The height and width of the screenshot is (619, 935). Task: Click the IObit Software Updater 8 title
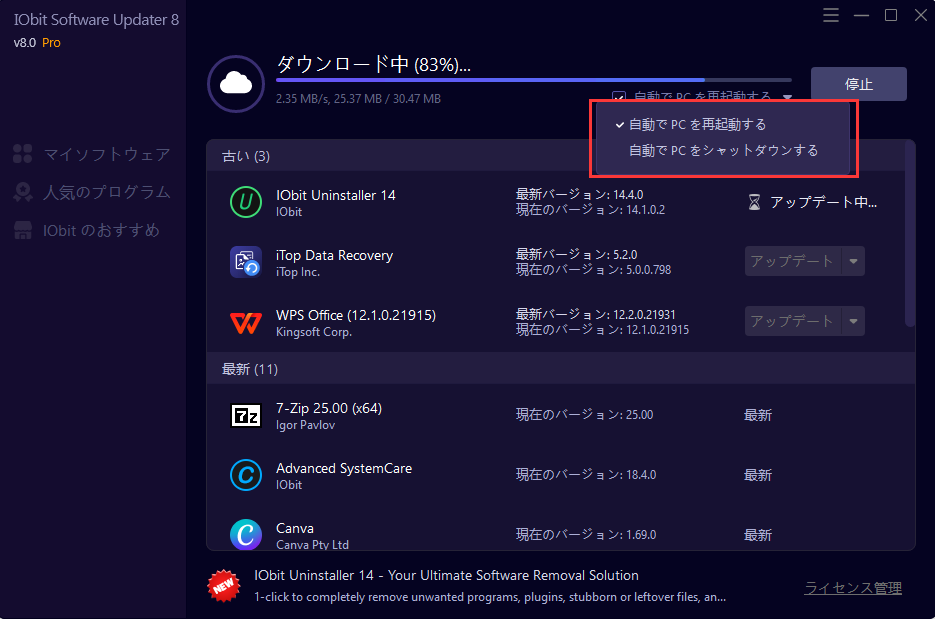tap(97, 20)
